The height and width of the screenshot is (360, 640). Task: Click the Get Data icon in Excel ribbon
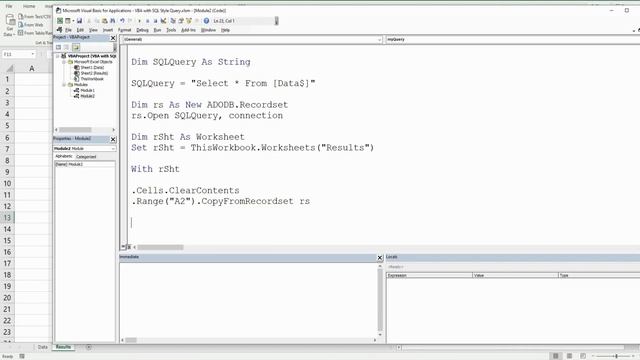coord(10,19)
